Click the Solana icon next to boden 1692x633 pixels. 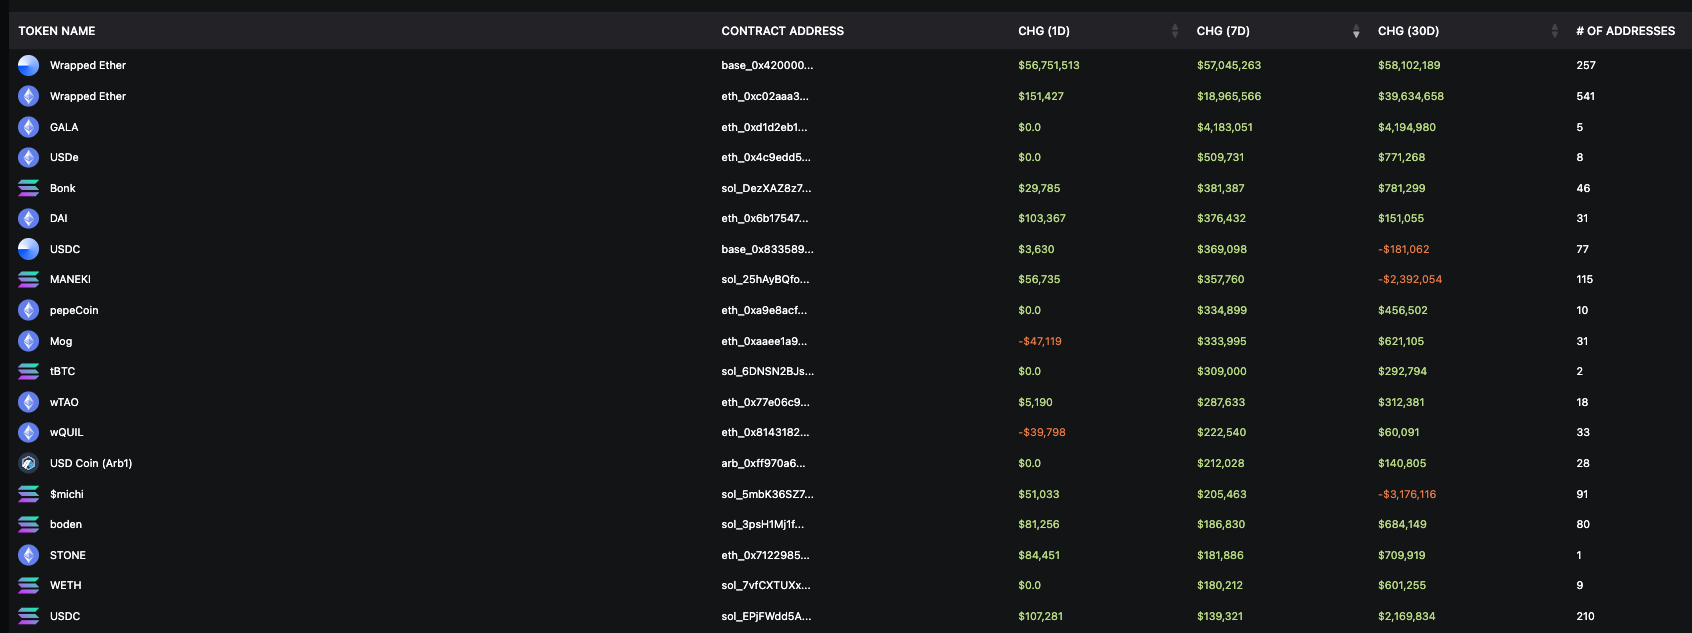pyautogui.click(x=29, y=524)
